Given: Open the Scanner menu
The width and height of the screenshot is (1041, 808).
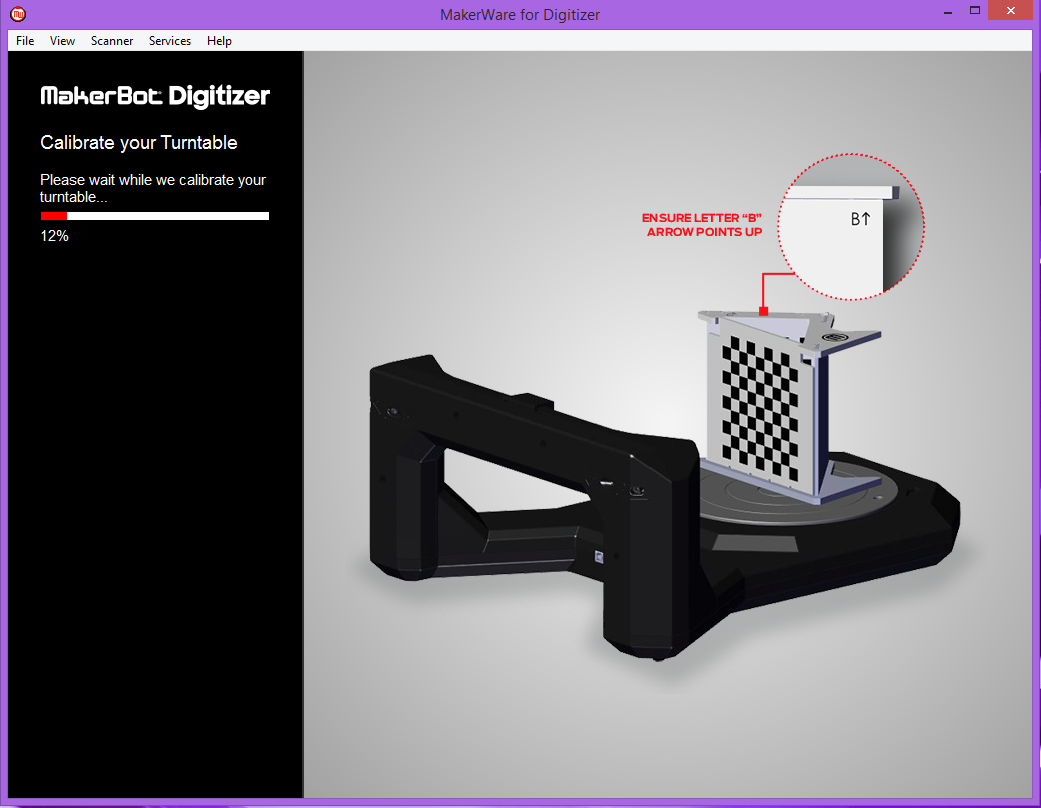Looking at the screenshot, I should point(112,41).
